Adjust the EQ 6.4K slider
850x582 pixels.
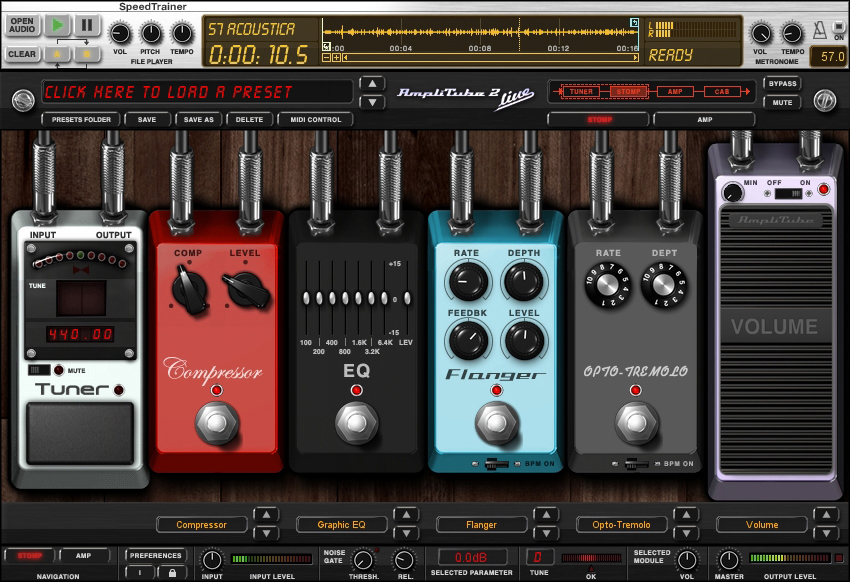(x=384, y=298)
